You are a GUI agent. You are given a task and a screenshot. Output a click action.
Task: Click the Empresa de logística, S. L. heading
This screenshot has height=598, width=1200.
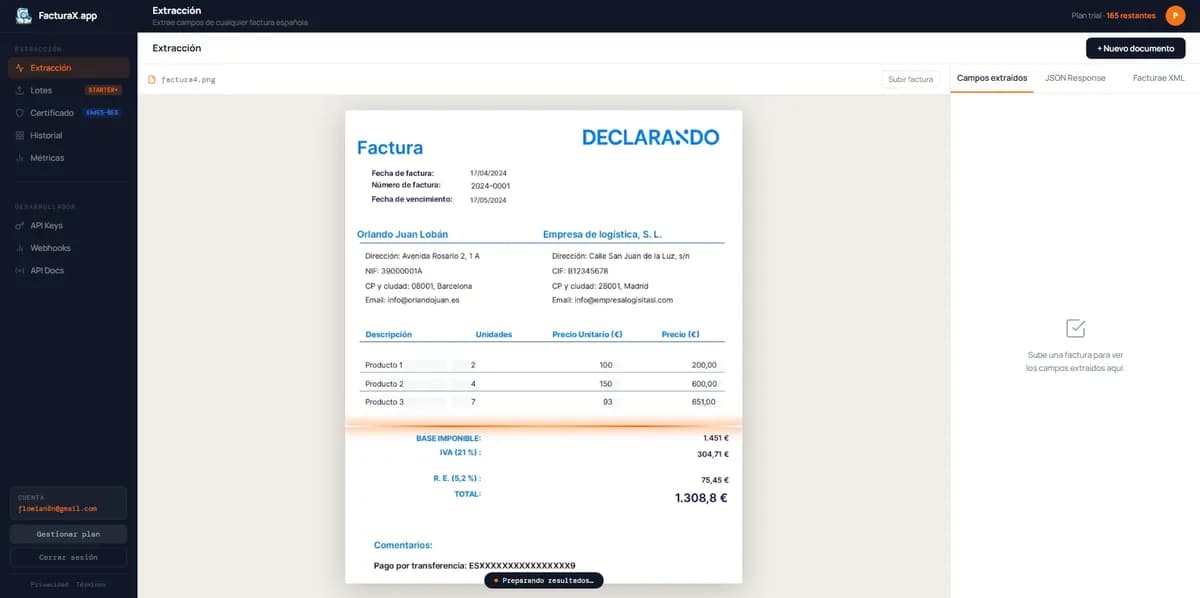pos(602,234)
